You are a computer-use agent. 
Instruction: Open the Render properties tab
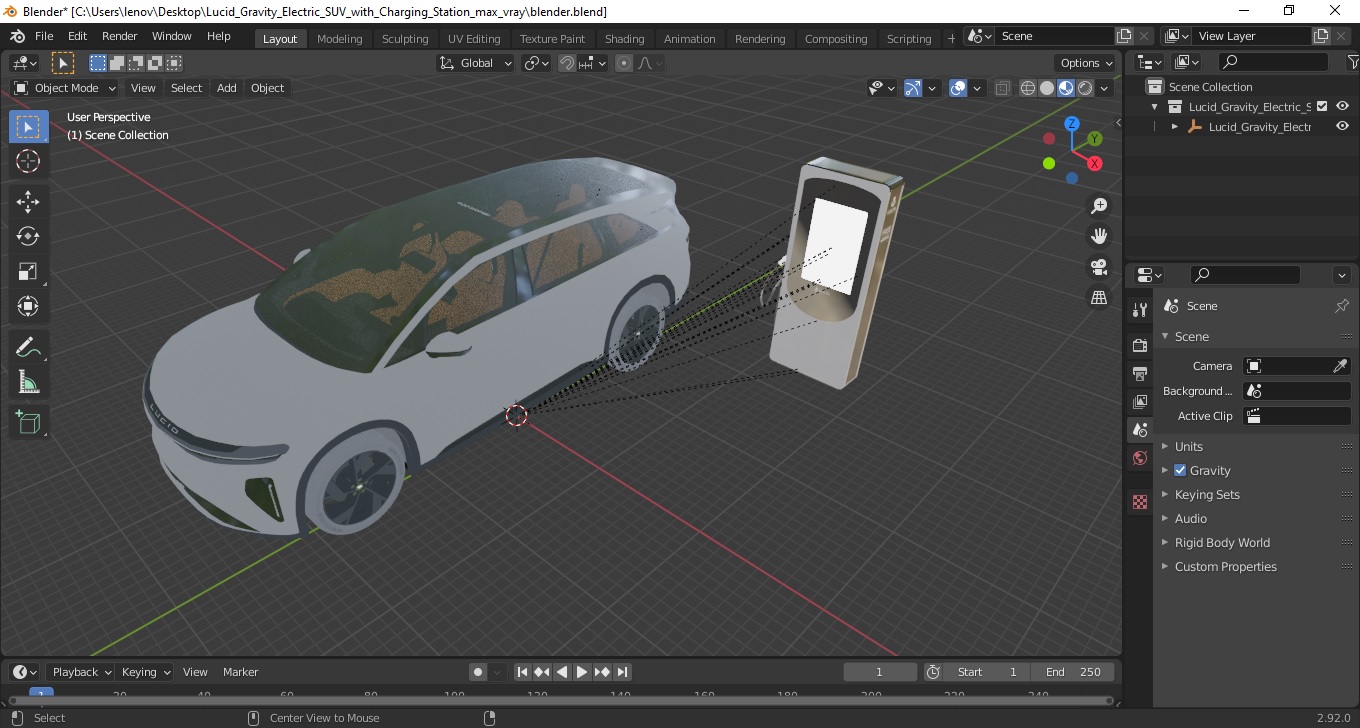point(1140,345)
